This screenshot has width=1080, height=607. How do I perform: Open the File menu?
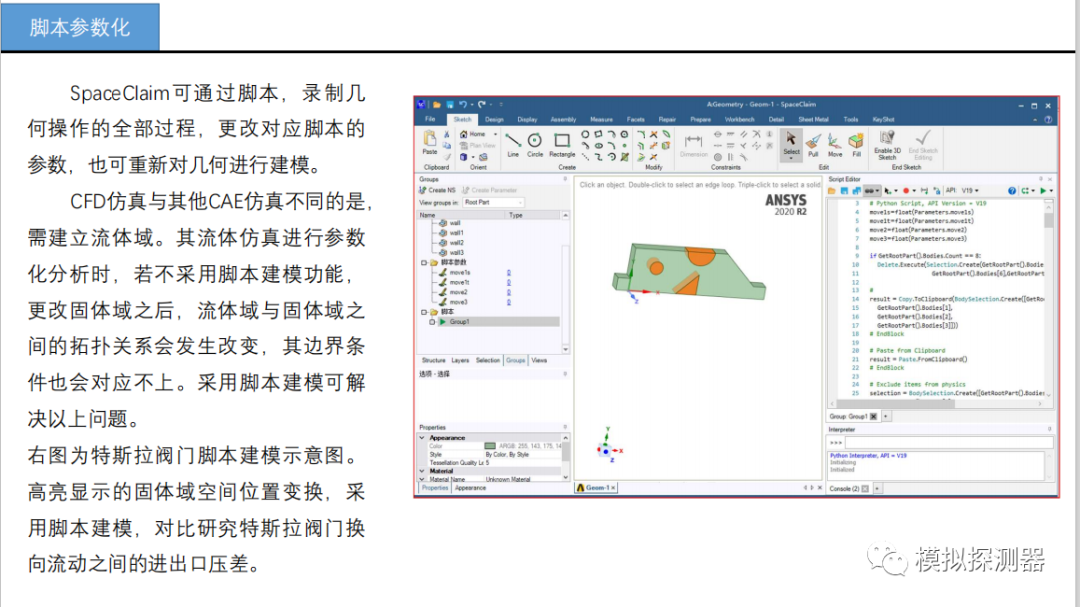(430, 119)
